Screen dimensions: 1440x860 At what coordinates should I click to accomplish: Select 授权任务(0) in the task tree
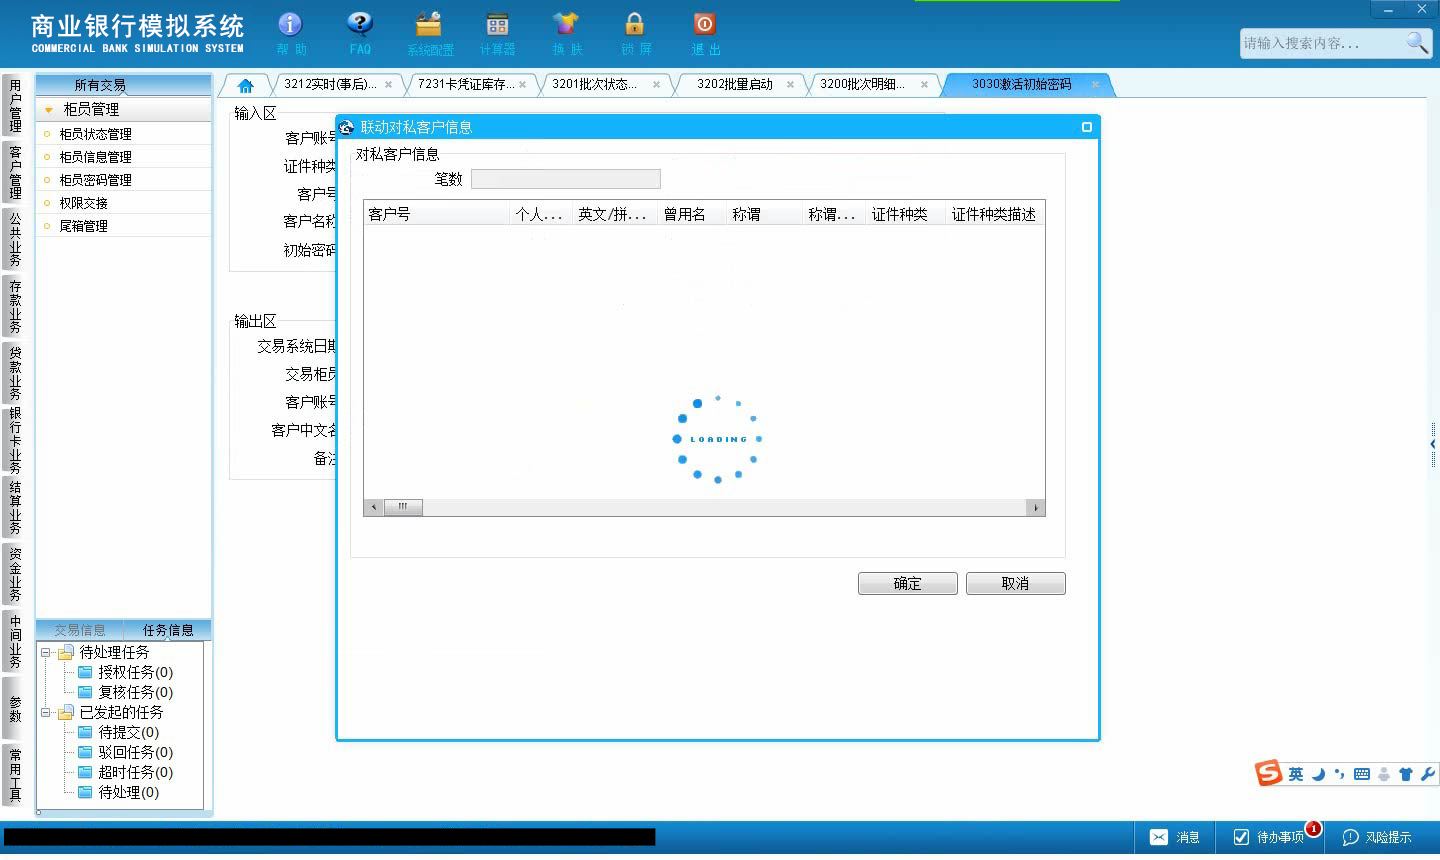[x=135, y=673]
